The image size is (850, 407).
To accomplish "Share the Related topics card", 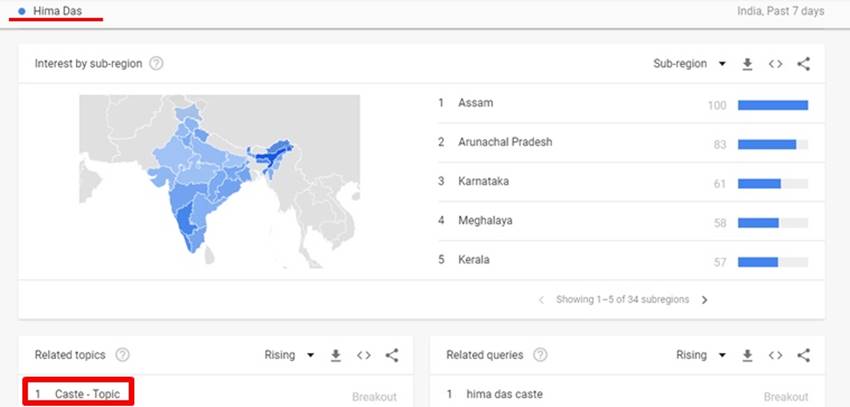I will 392,355.
